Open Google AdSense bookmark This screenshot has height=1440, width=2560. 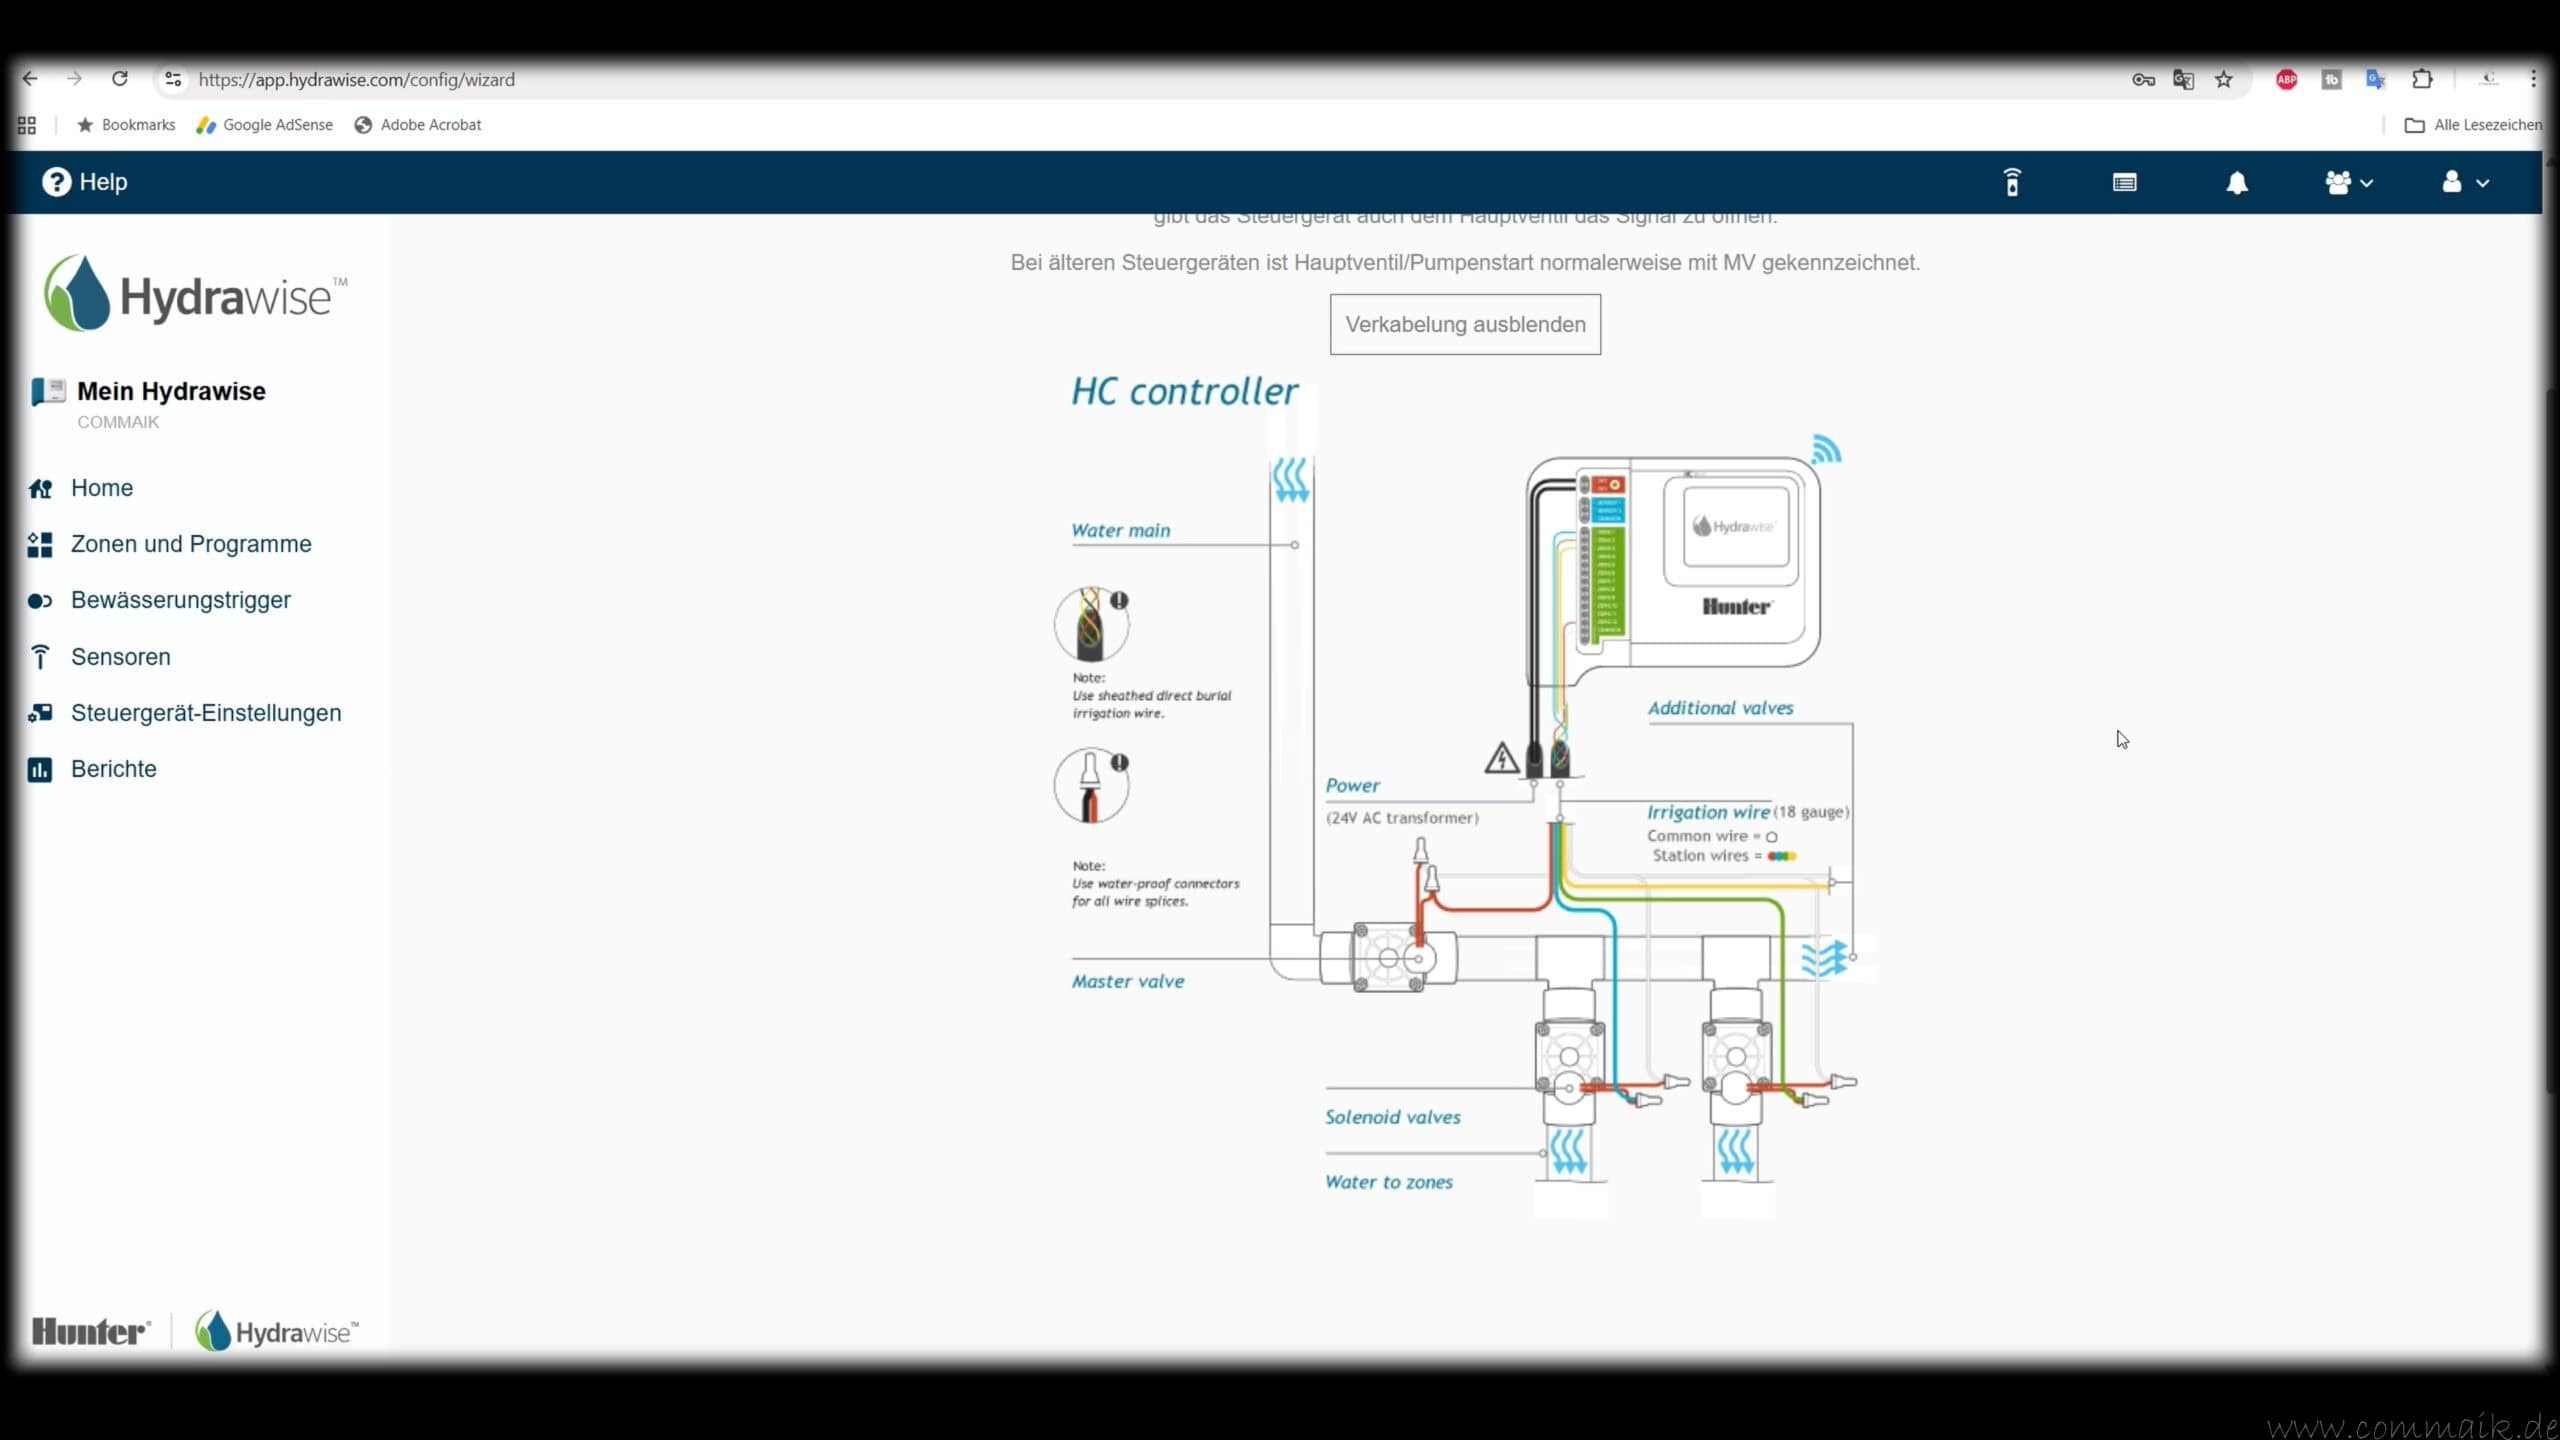265,125
